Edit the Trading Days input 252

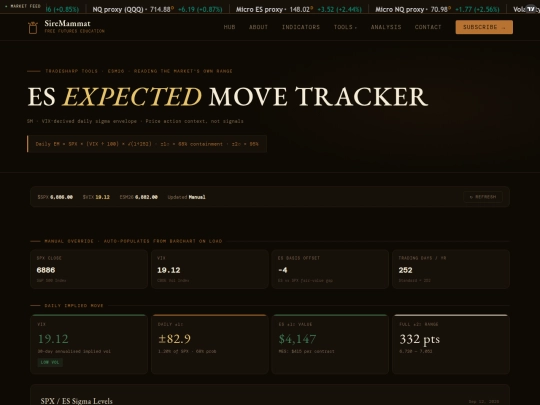click(451, 270)
